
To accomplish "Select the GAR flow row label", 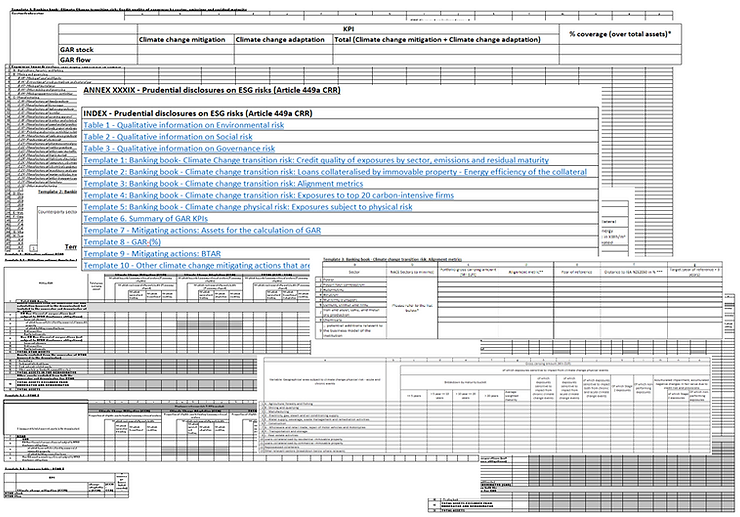I will click(x=98, y=60).
